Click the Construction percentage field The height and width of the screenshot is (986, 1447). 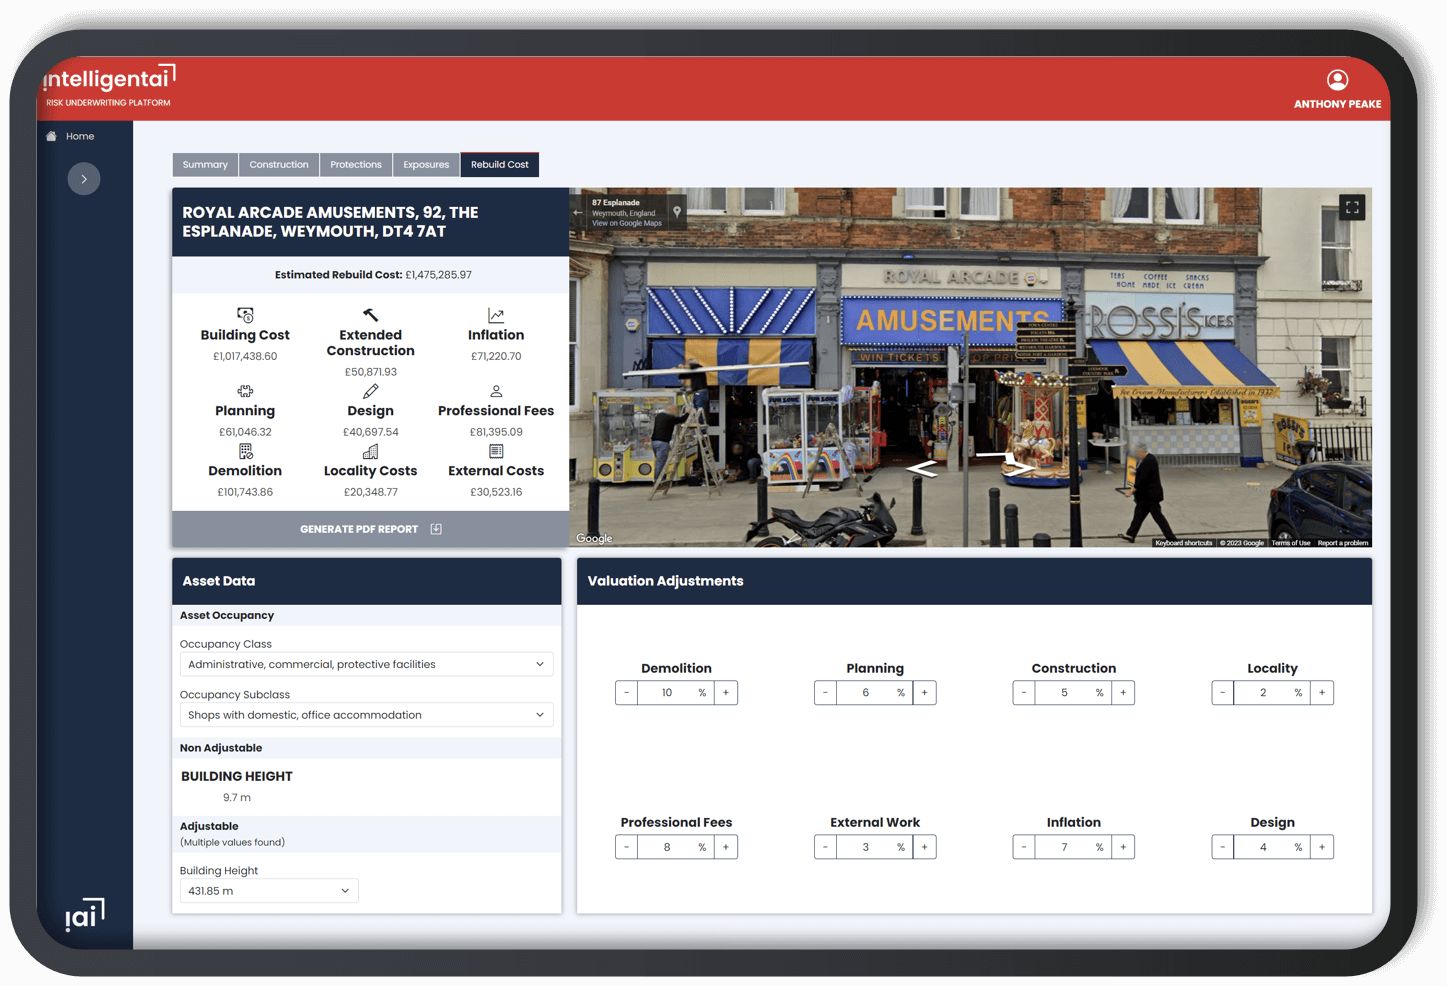point(1073,693)
